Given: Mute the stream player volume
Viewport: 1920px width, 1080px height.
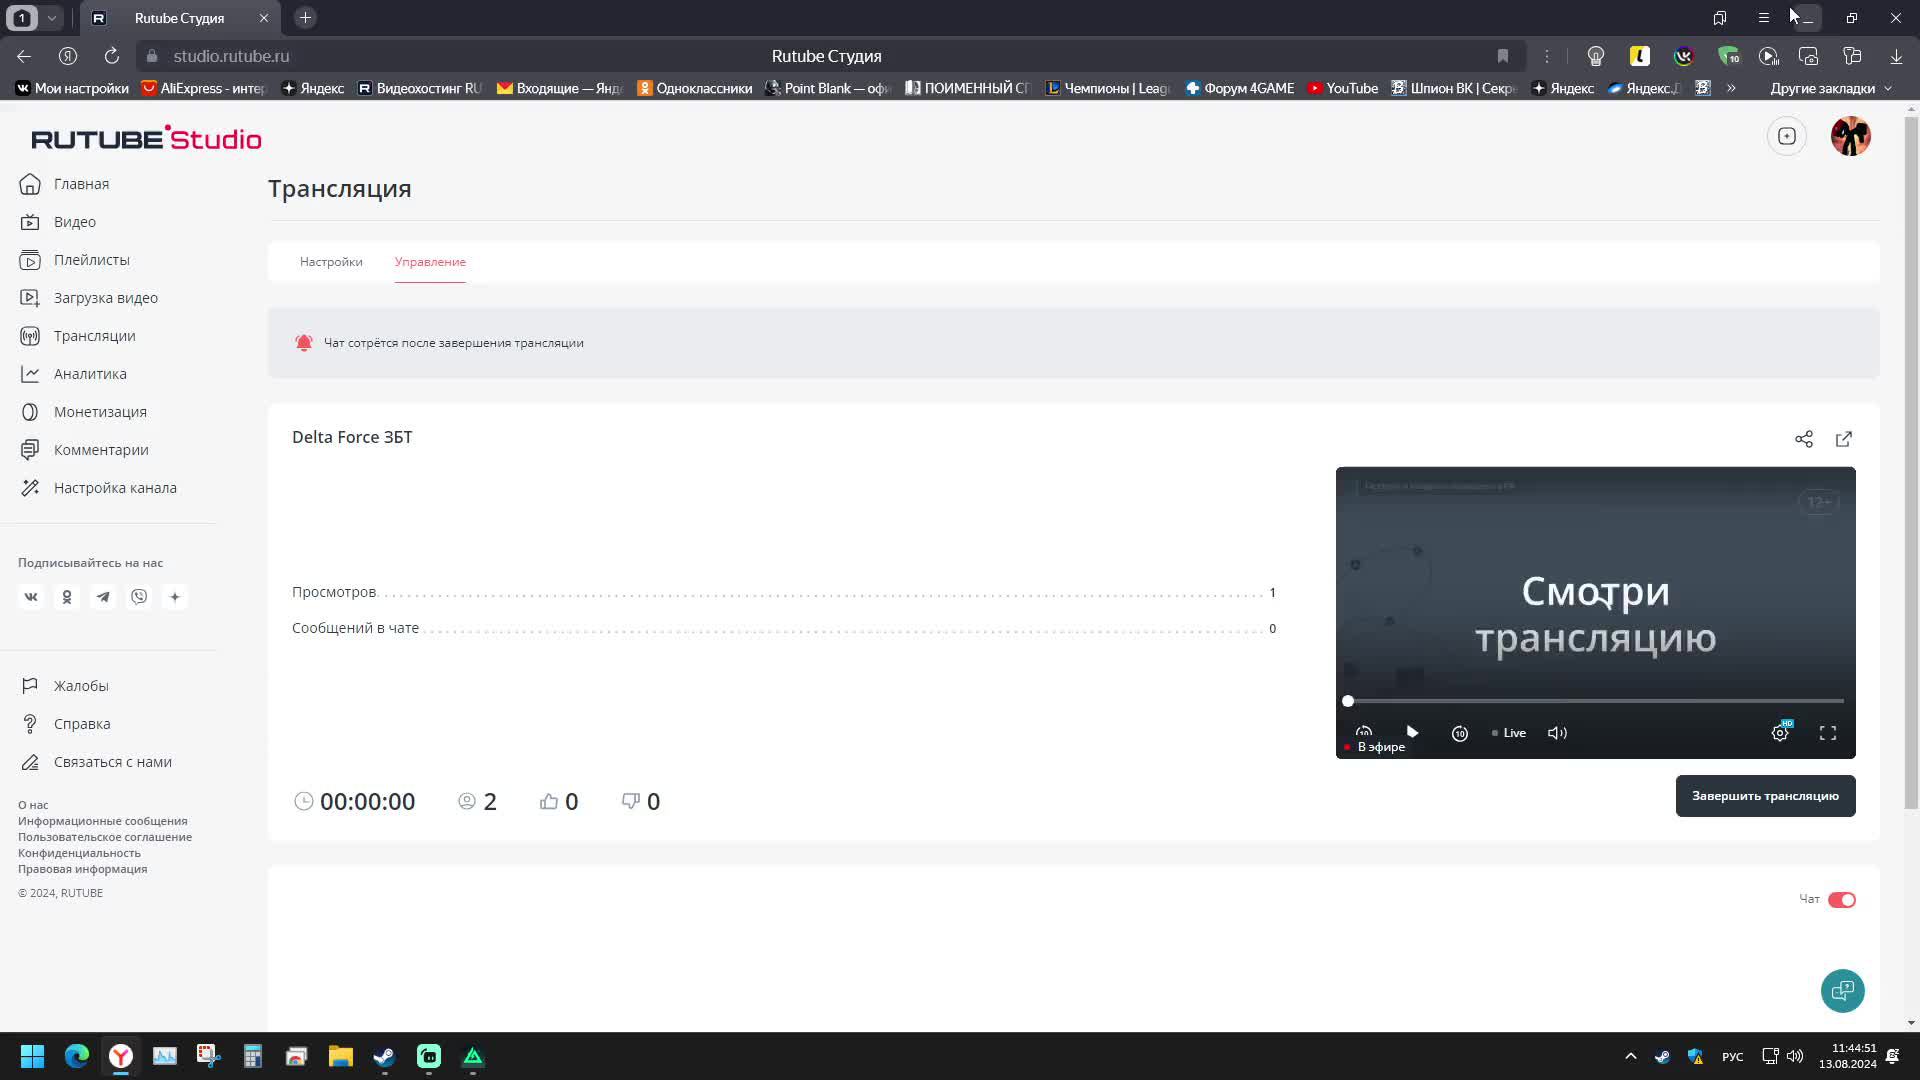Looking at the screenshot, I should coord(1557,733).
